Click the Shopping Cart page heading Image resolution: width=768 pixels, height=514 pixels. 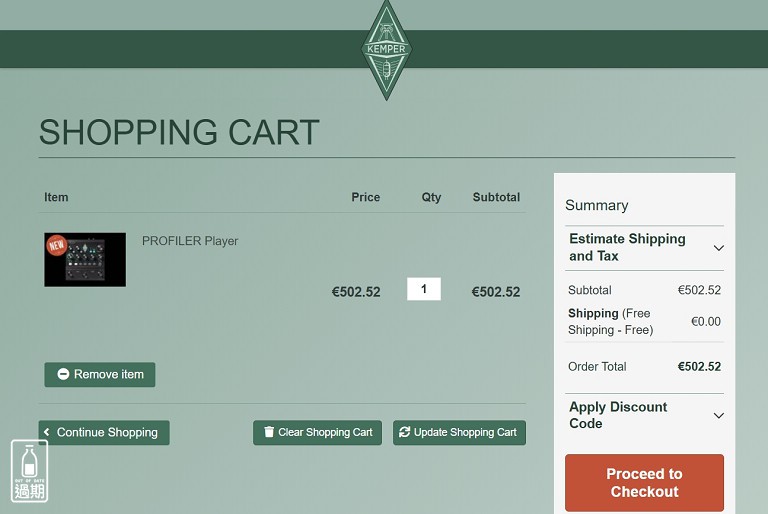pos(179,132)
